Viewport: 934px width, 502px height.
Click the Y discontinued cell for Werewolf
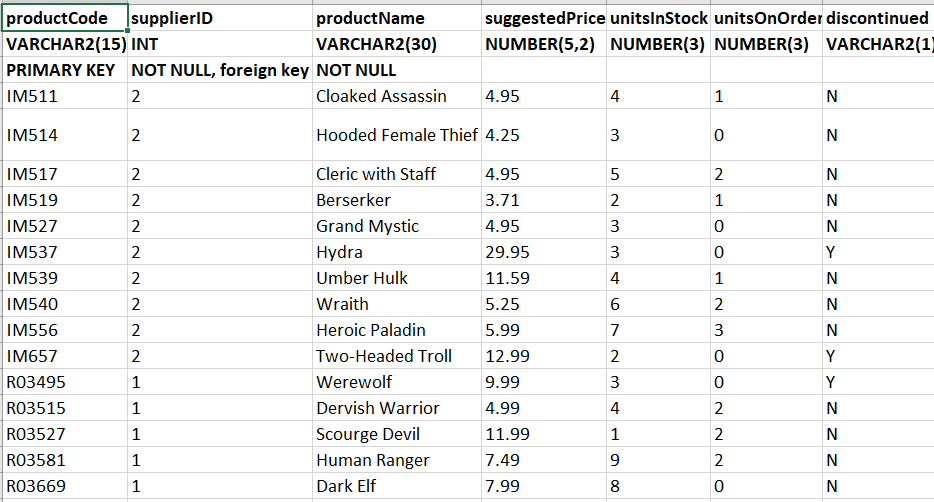coord(878,382)
